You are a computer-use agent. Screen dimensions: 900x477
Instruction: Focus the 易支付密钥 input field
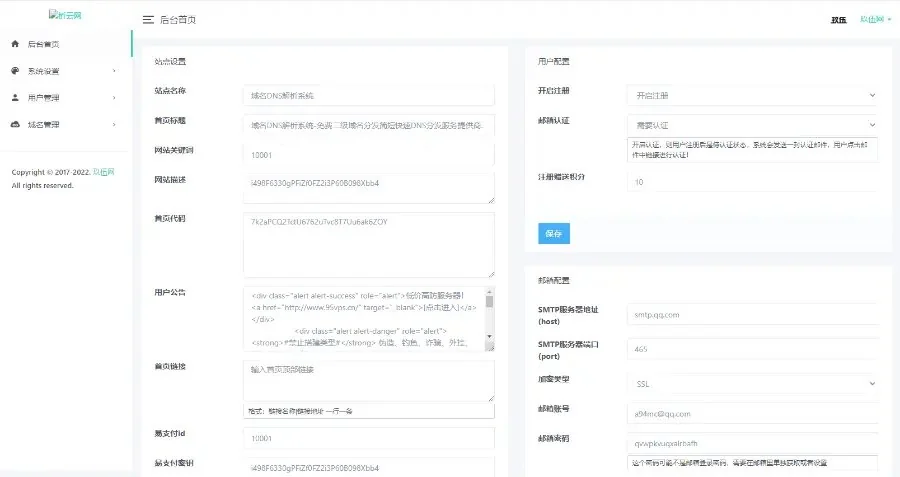(368, 467)
